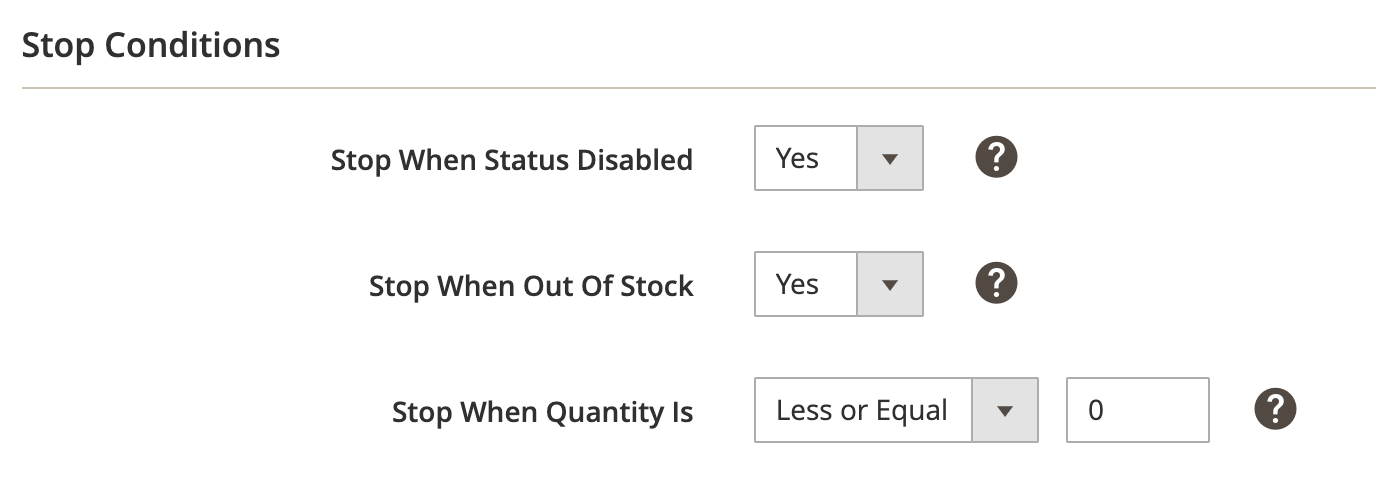The image size is (1376, 488).
Task: Click the Yes value for Stop When Out Of Stock
Action: click(x=798, y=284)
